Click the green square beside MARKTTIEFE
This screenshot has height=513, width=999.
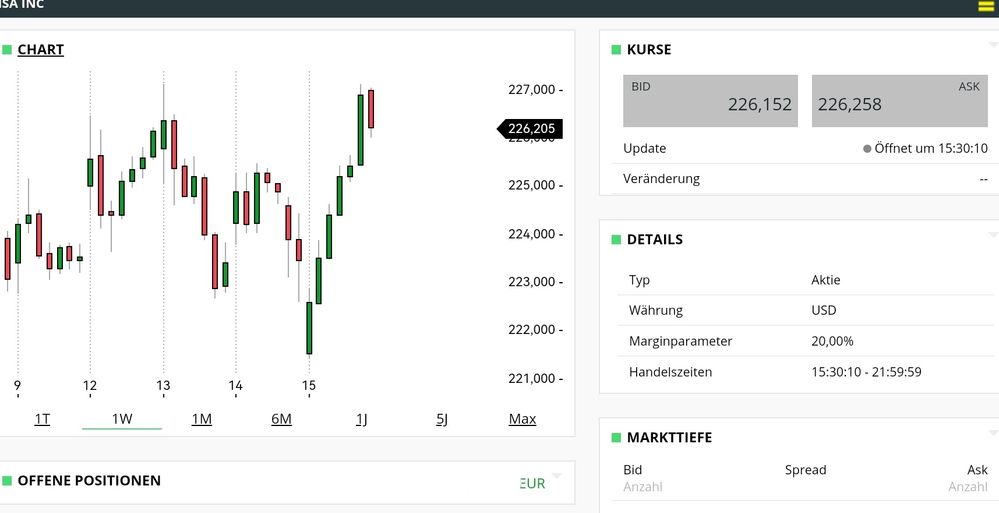tap(616, 437)
